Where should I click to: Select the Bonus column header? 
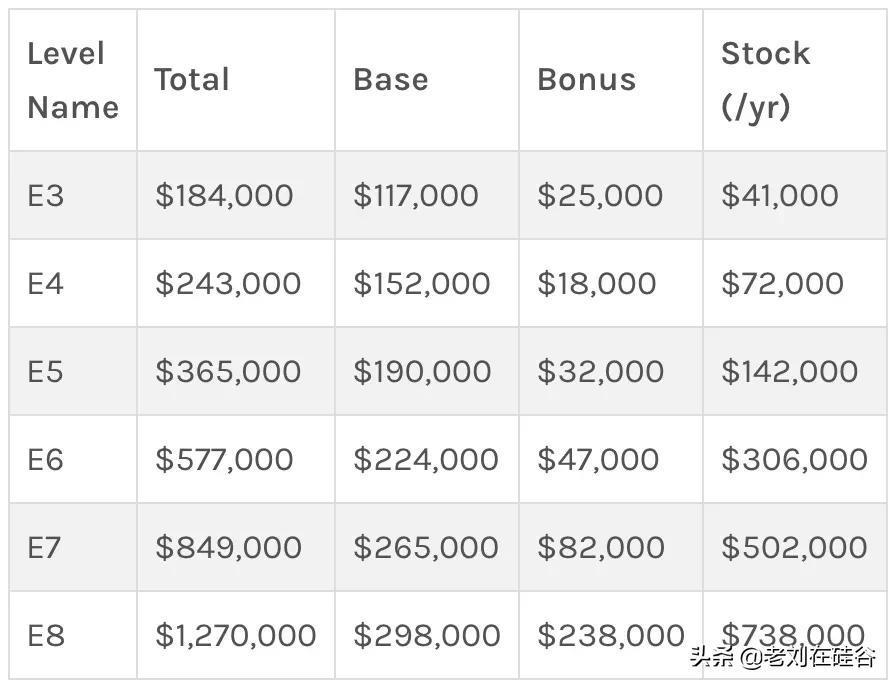point(611,80)
